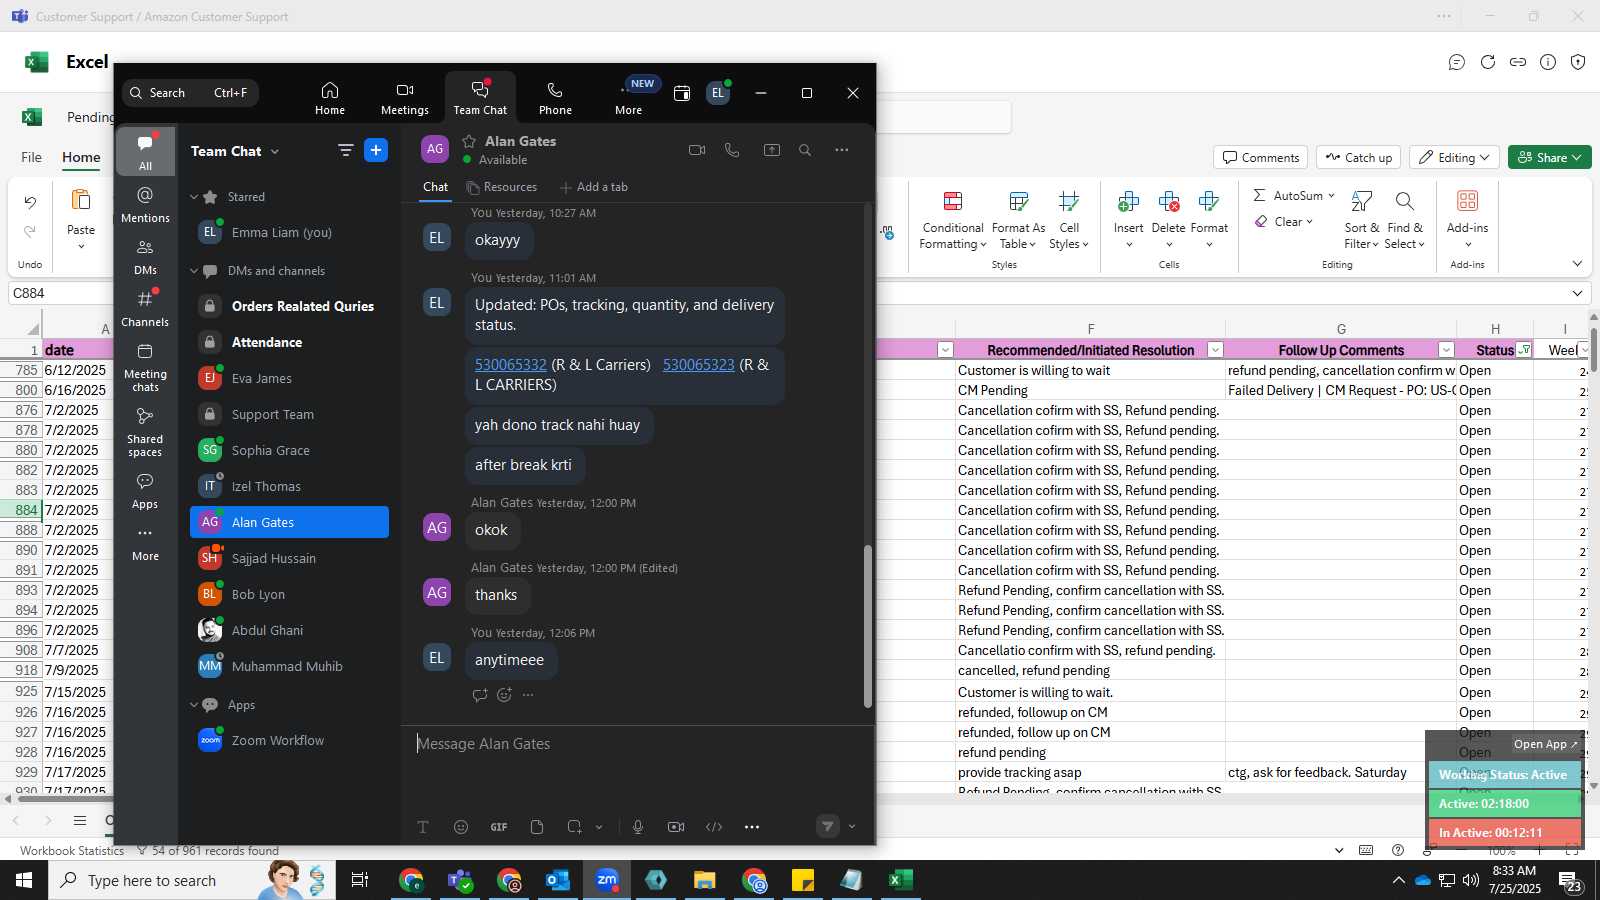Screen dimensions: 1600x900
Task: Open Conditional Formatting menu
Action: 953,220
